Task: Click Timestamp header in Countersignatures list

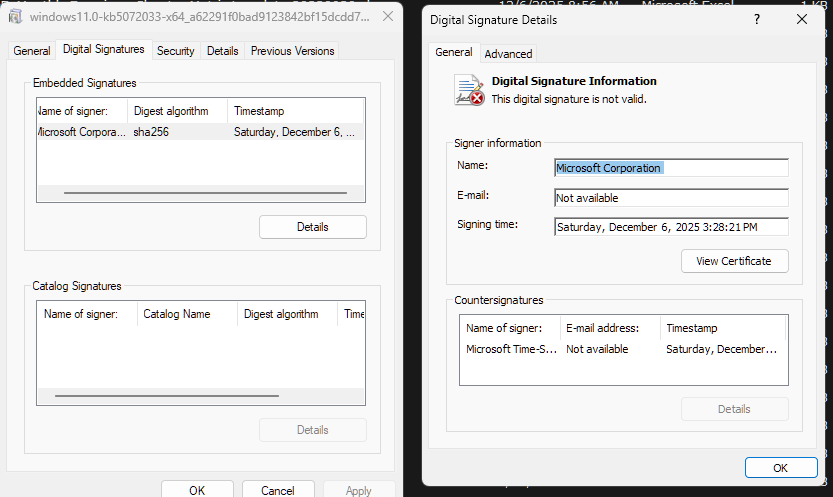Action: pyautogui.click(x=722, y=328)
